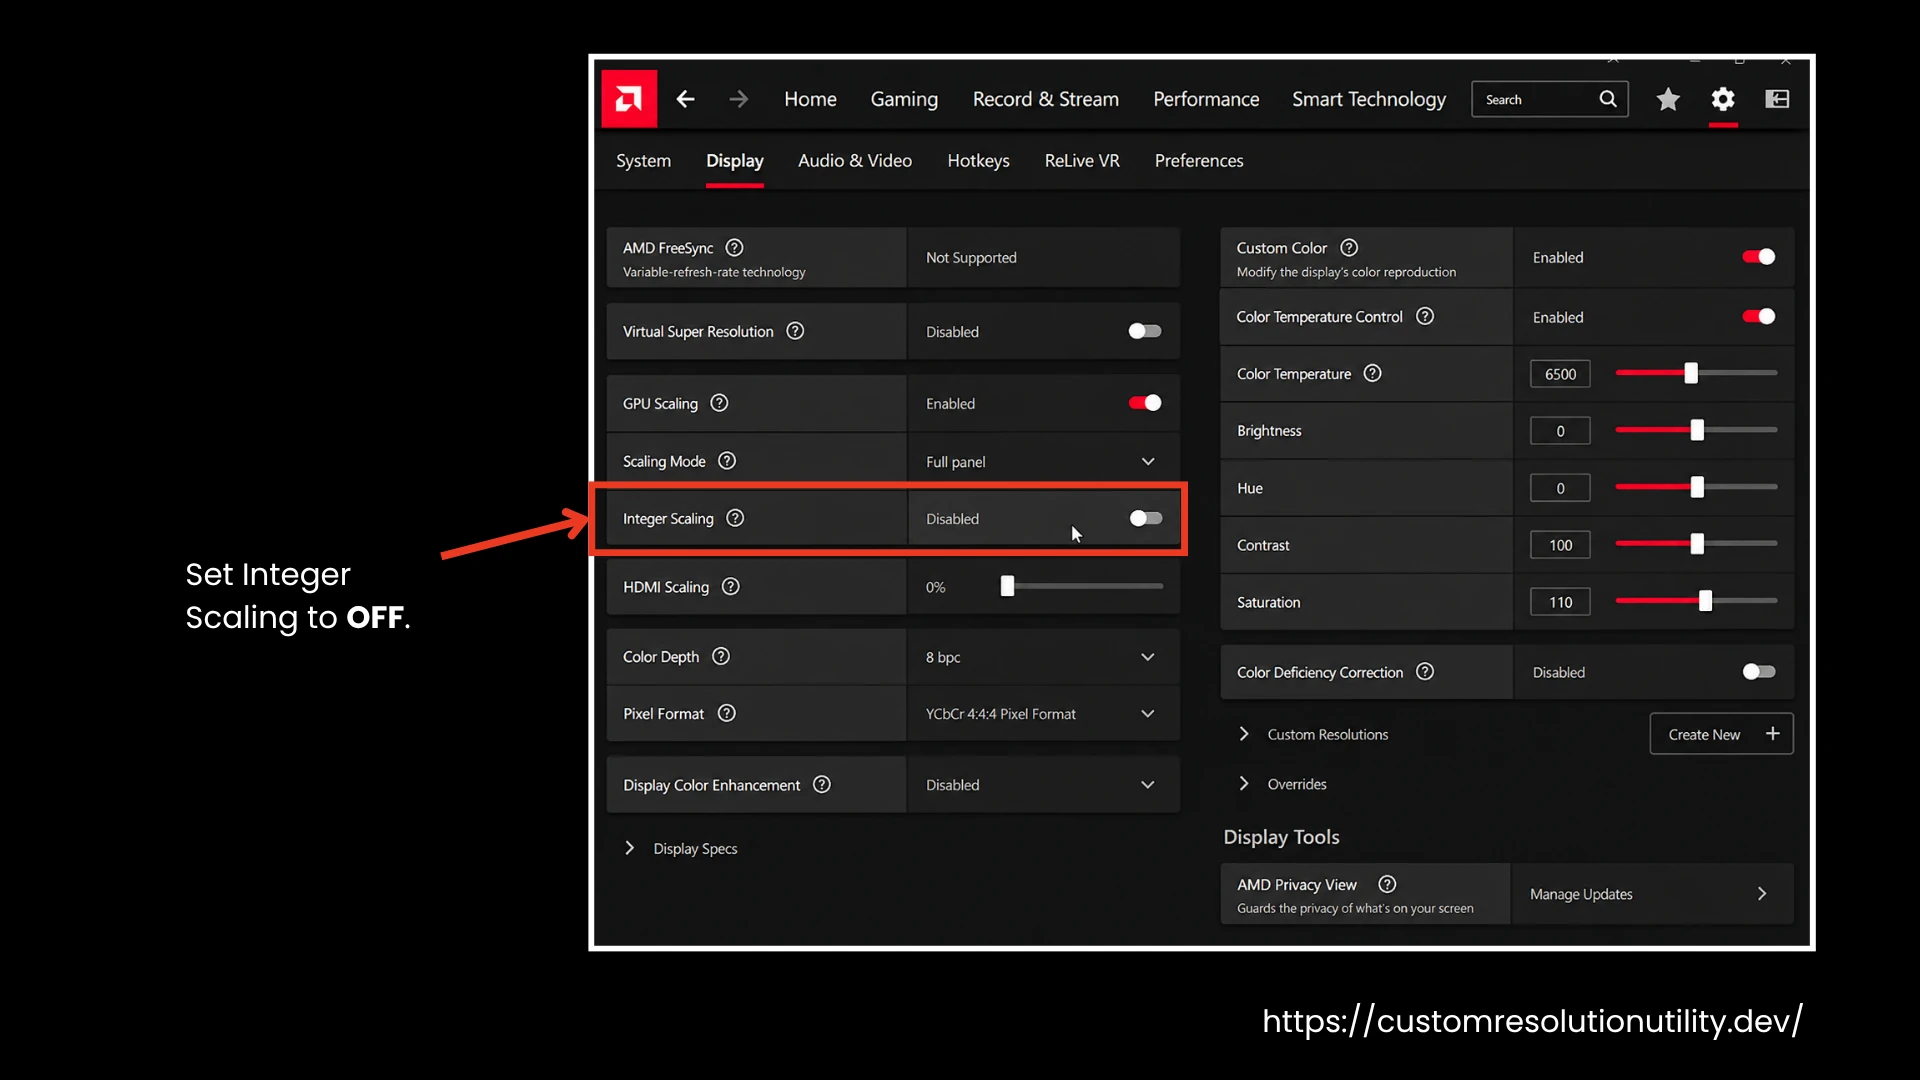
Task: Go back with the left arrow
Action: coord(685,99)
